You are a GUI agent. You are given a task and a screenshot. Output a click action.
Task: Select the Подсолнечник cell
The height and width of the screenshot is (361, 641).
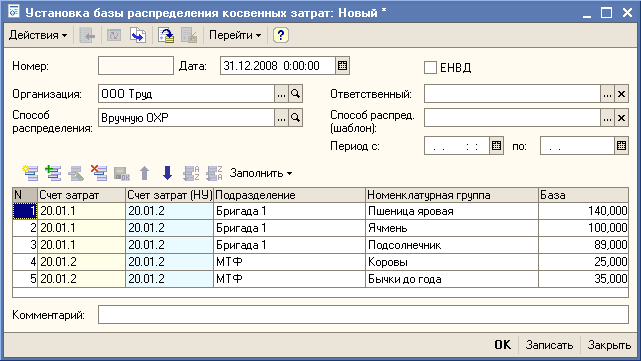(x=452, y=245)
